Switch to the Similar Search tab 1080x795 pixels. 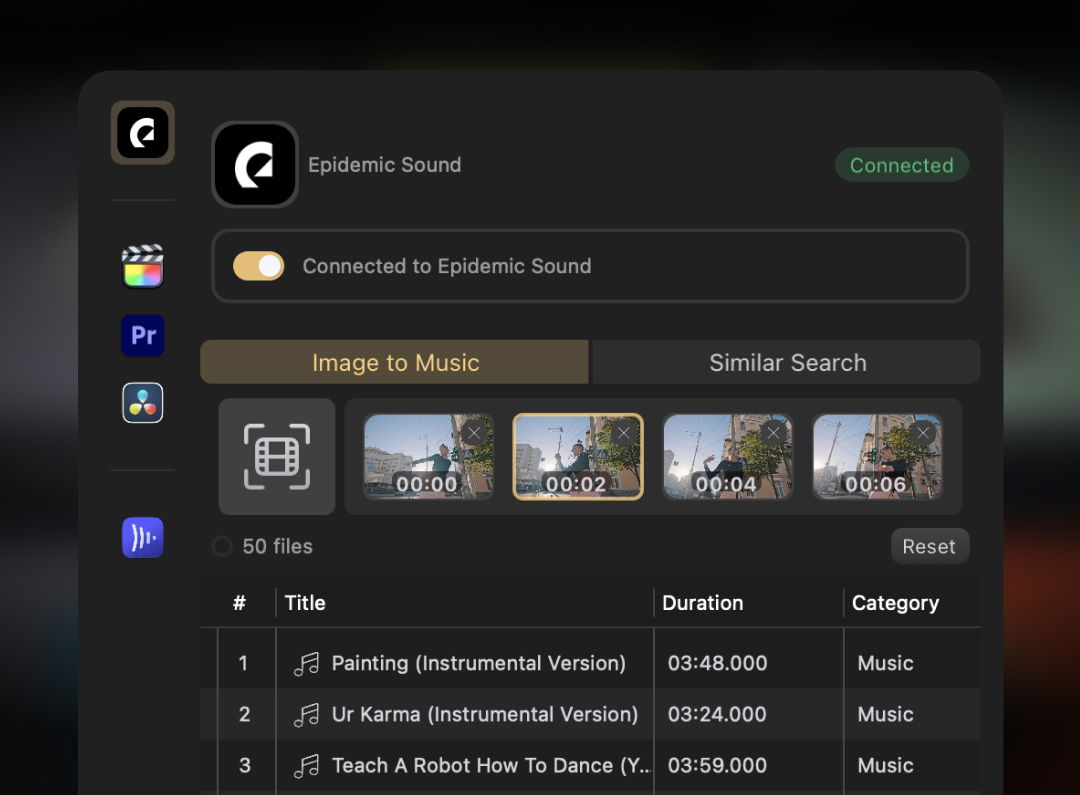[x=787, y=362]
